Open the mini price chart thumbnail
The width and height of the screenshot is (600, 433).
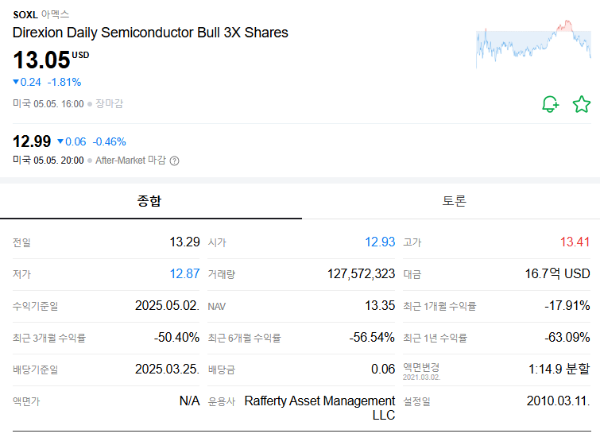(x=533, y=44)
